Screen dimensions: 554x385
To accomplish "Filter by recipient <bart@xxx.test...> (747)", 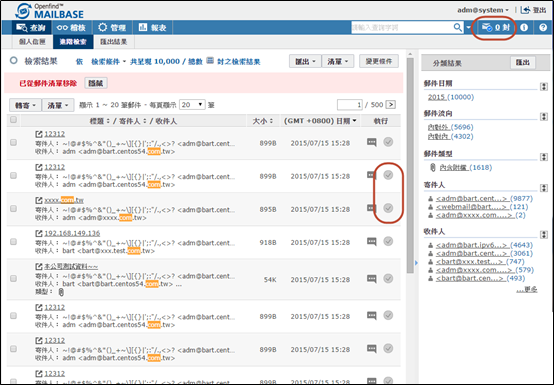I will (x=481, y=261).
